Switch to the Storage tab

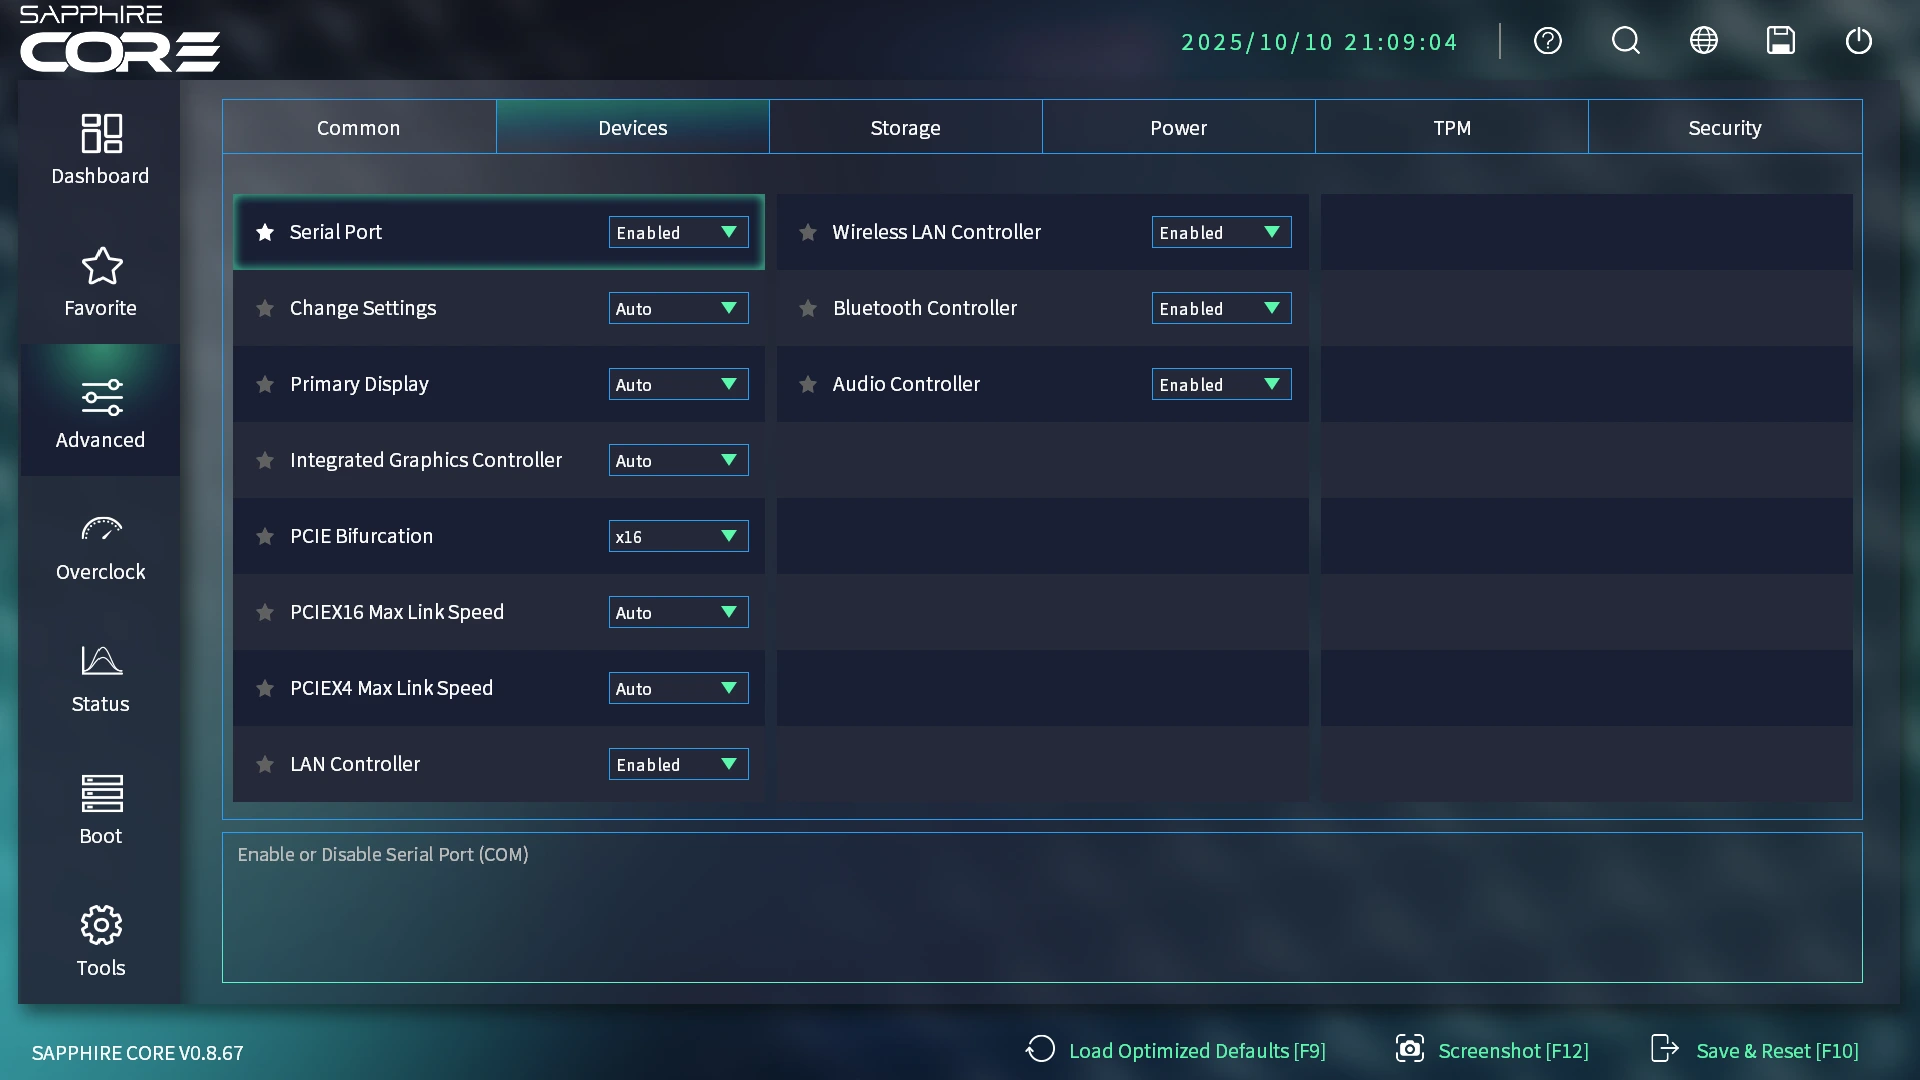pyautogui.click(x=905, y=127)
